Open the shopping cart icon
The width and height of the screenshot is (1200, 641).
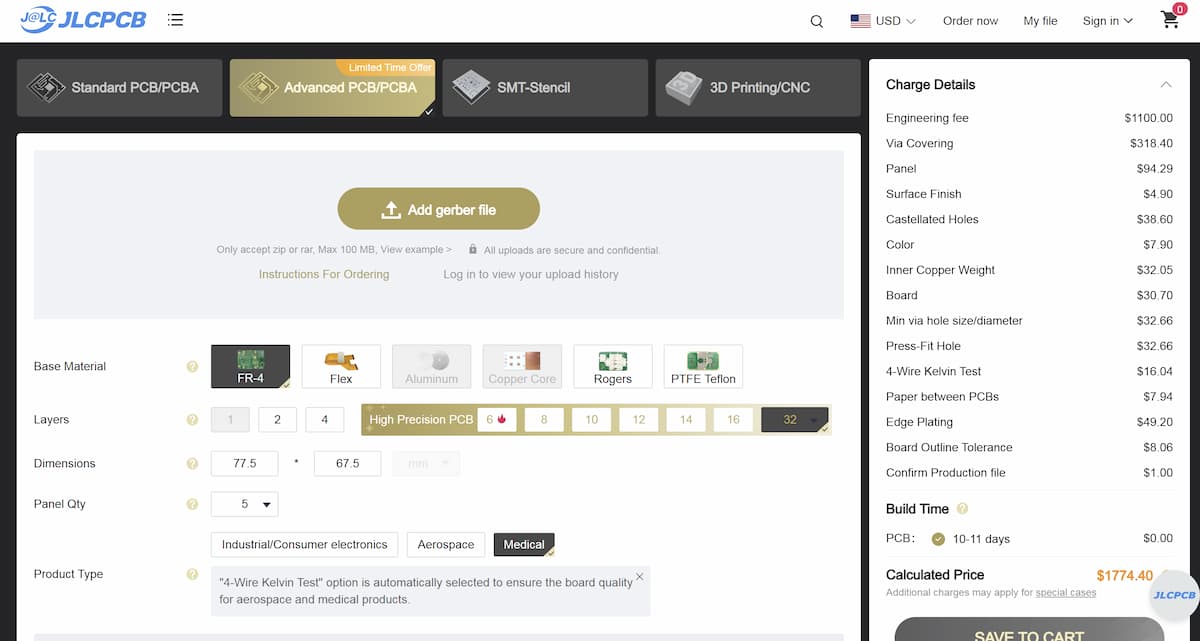point(1170,20)
